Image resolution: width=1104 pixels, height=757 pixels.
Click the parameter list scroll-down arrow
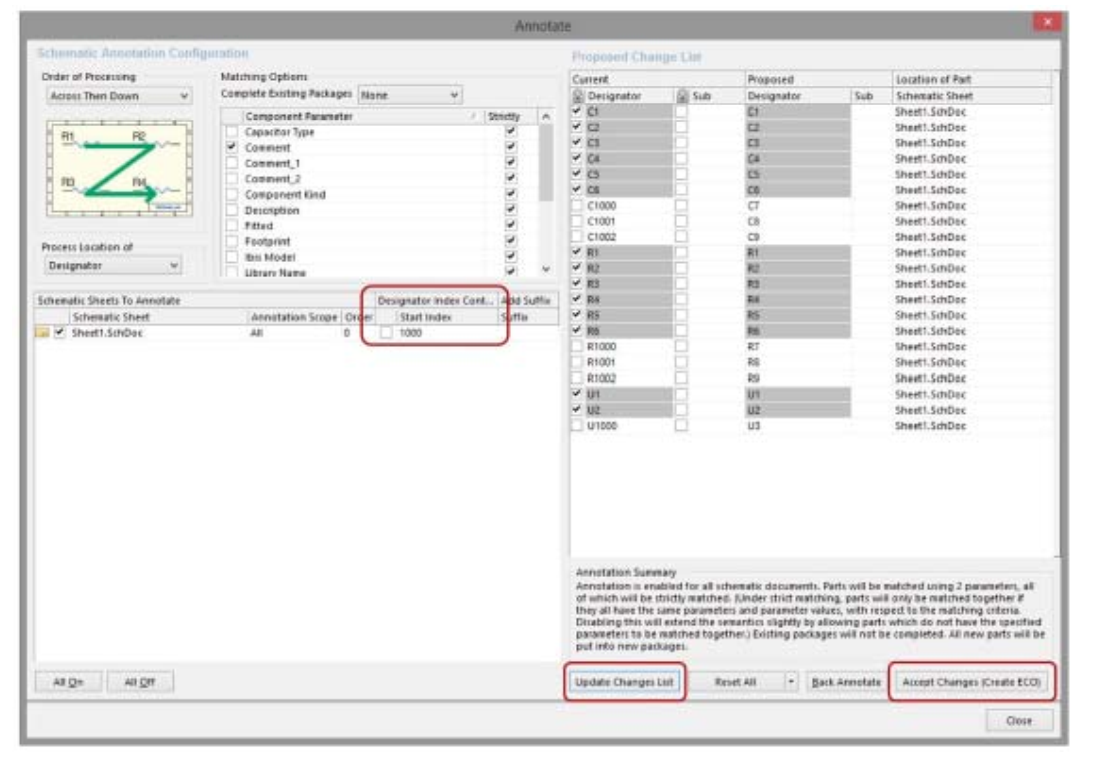point(546,269)
